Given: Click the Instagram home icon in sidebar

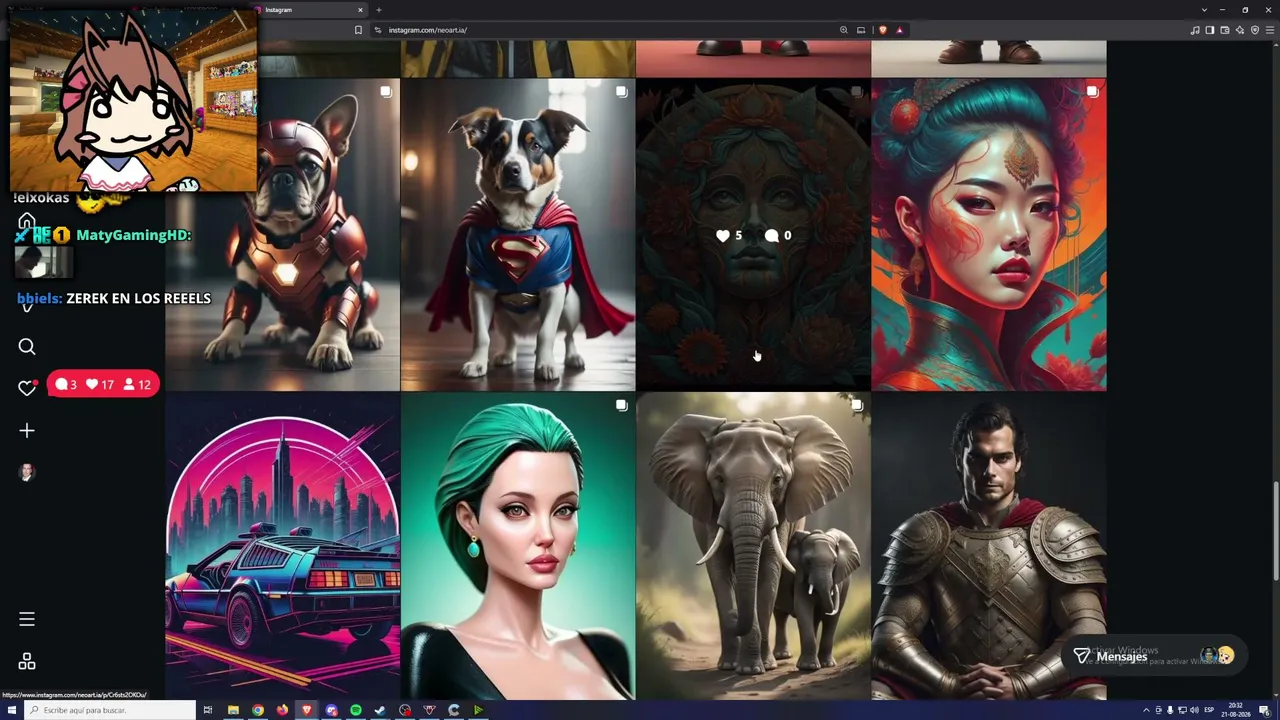Looking at the screenshot, I should coord(27,221).
